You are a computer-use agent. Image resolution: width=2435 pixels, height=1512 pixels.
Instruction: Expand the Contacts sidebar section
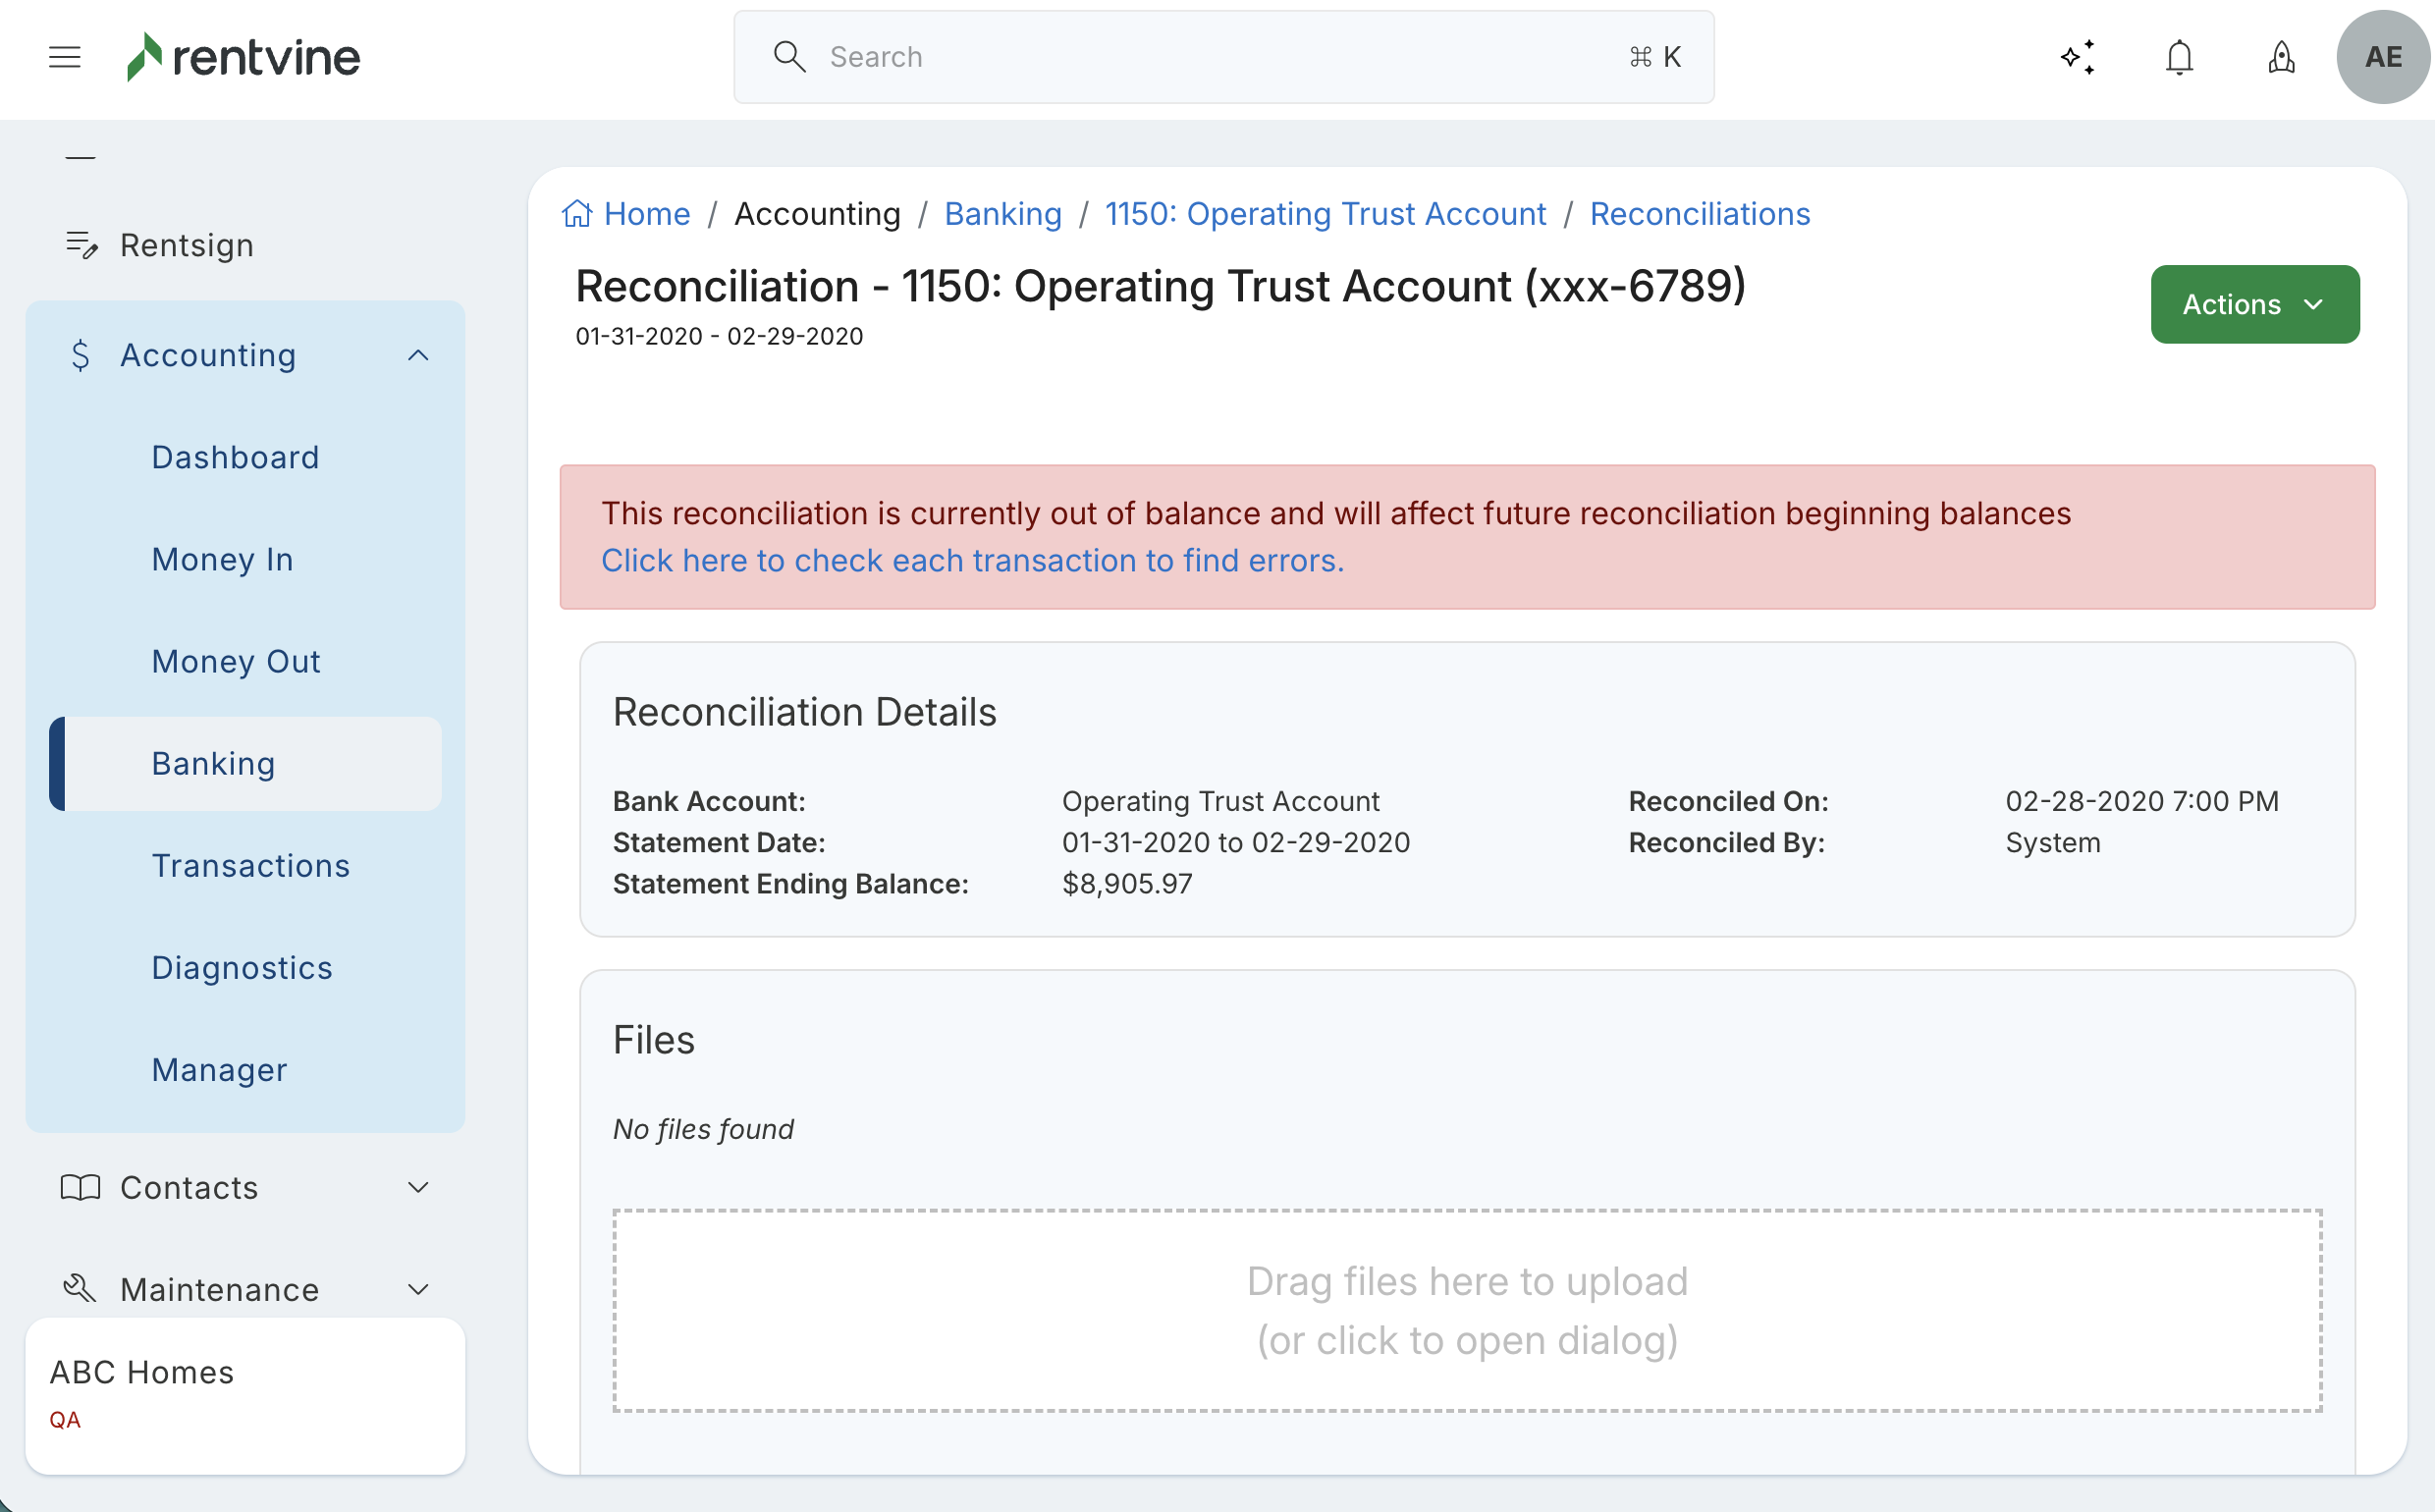[418, 1187]
